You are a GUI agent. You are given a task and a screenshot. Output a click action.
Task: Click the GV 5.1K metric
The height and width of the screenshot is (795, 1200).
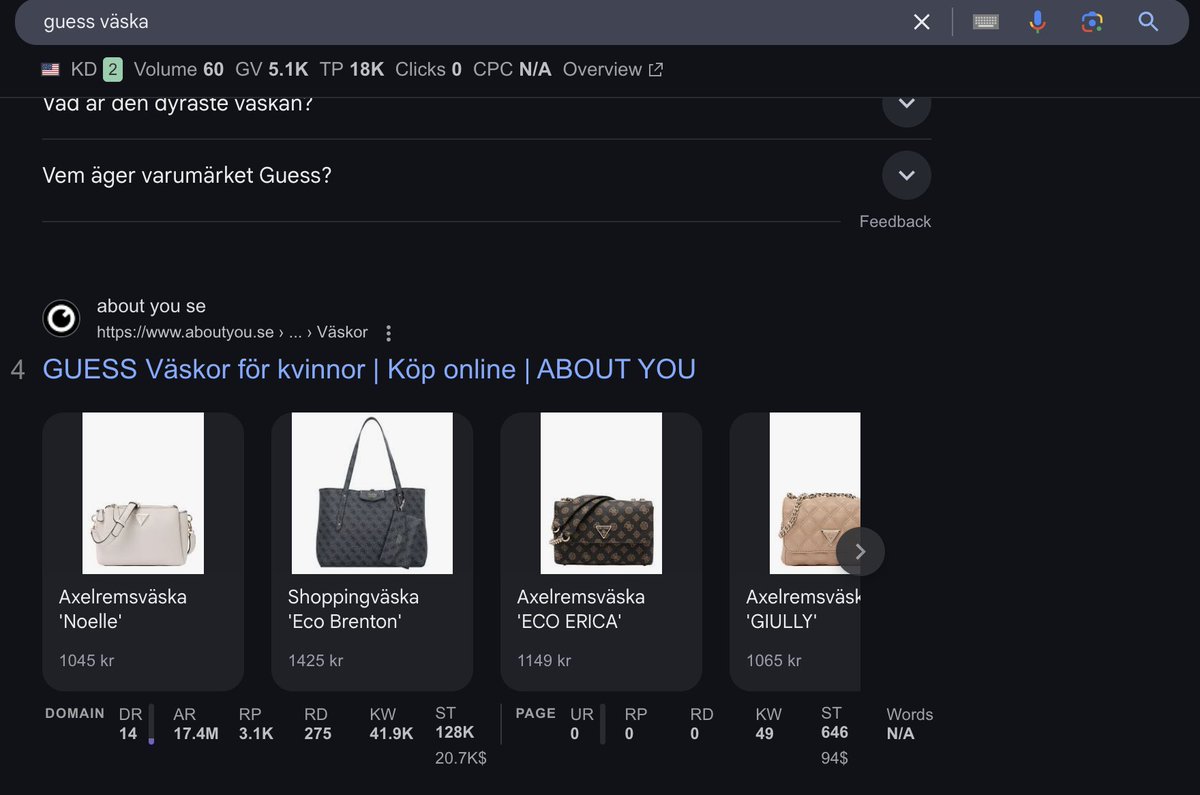[x=272, y=70]
